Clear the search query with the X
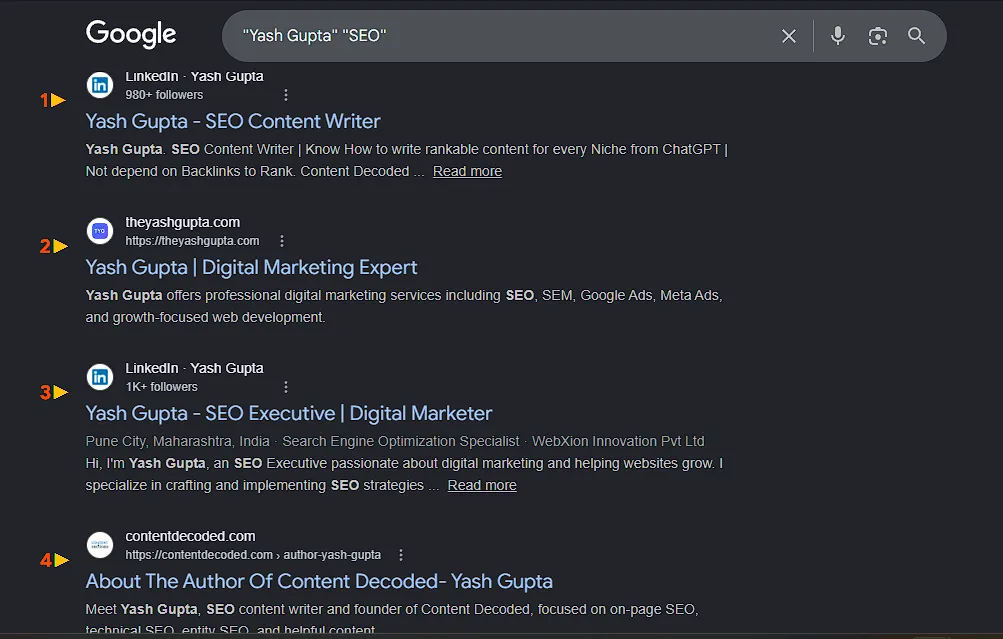 (789, 36)
